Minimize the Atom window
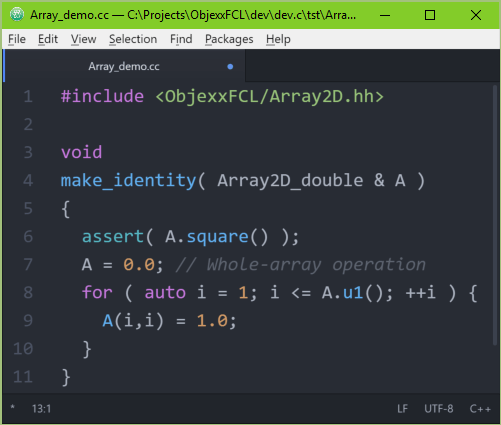This screenshot has width=501, height=425. [385, 15]
